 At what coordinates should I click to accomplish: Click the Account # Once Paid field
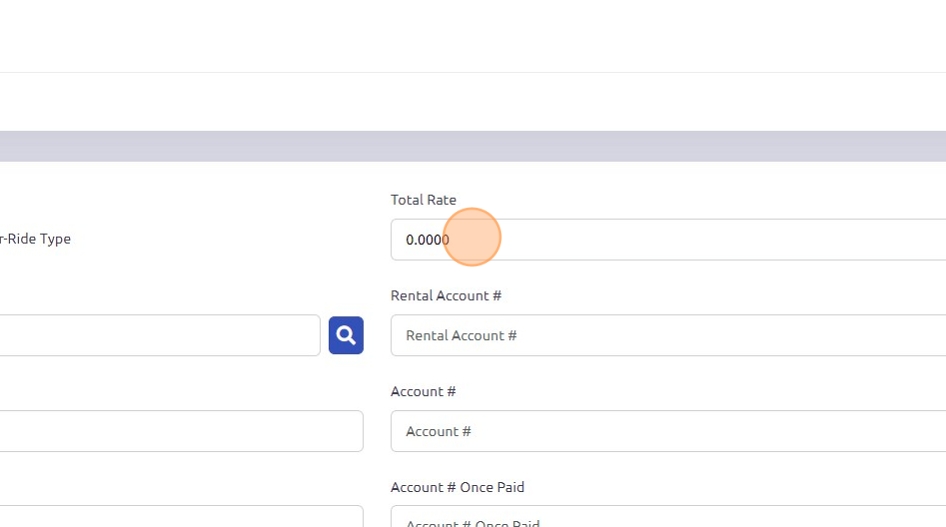(x=668, y=517)
